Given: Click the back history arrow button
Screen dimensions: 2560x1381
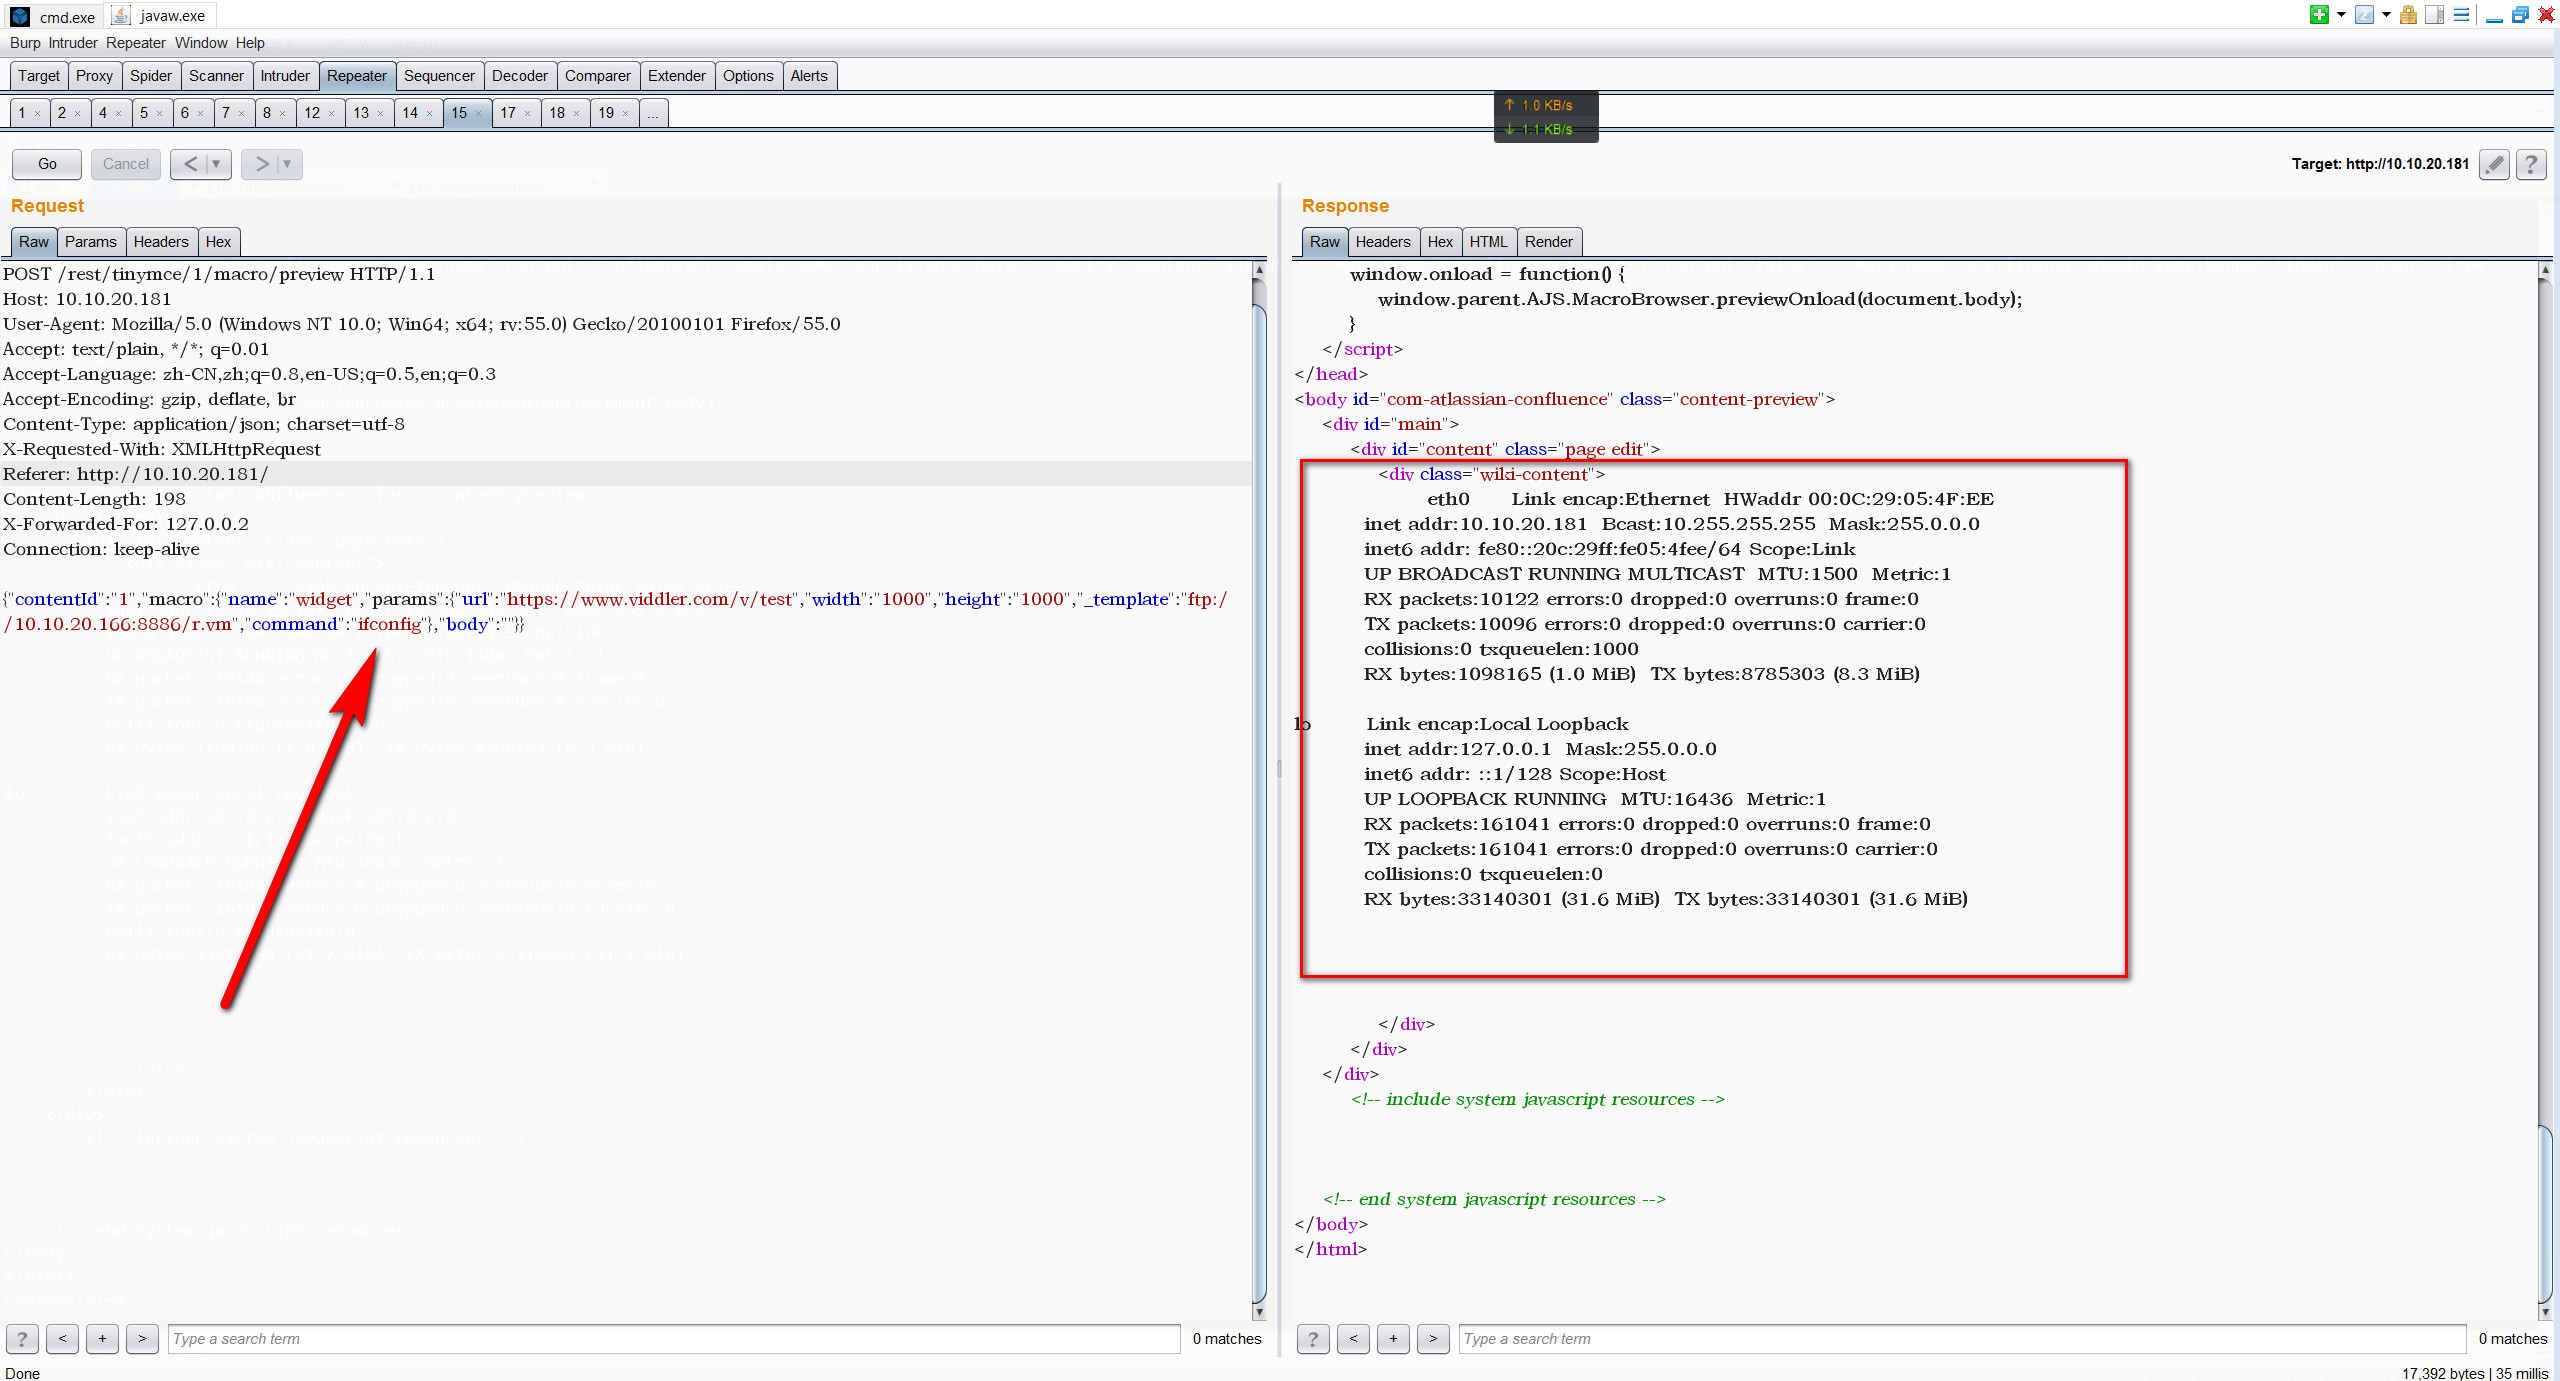Looking at the screenshot, I should (x=190, y=164).
